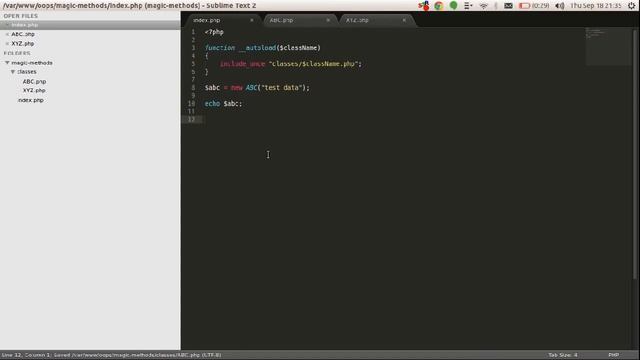Close ABC.php in Open Files list
This screenshot has height=360, width=640.
pyautogui.click(x=7, y=34)
